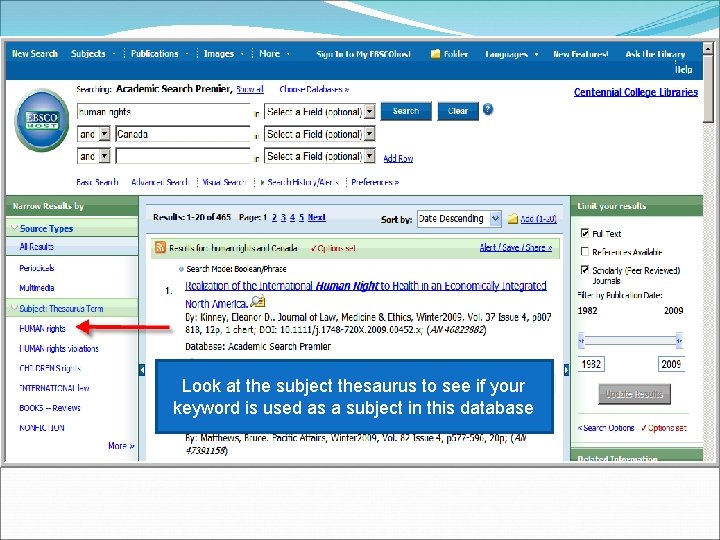The height and width of the screenshot is (540, 720).
Task: Click the Update Results button
Action: (634, 394)
